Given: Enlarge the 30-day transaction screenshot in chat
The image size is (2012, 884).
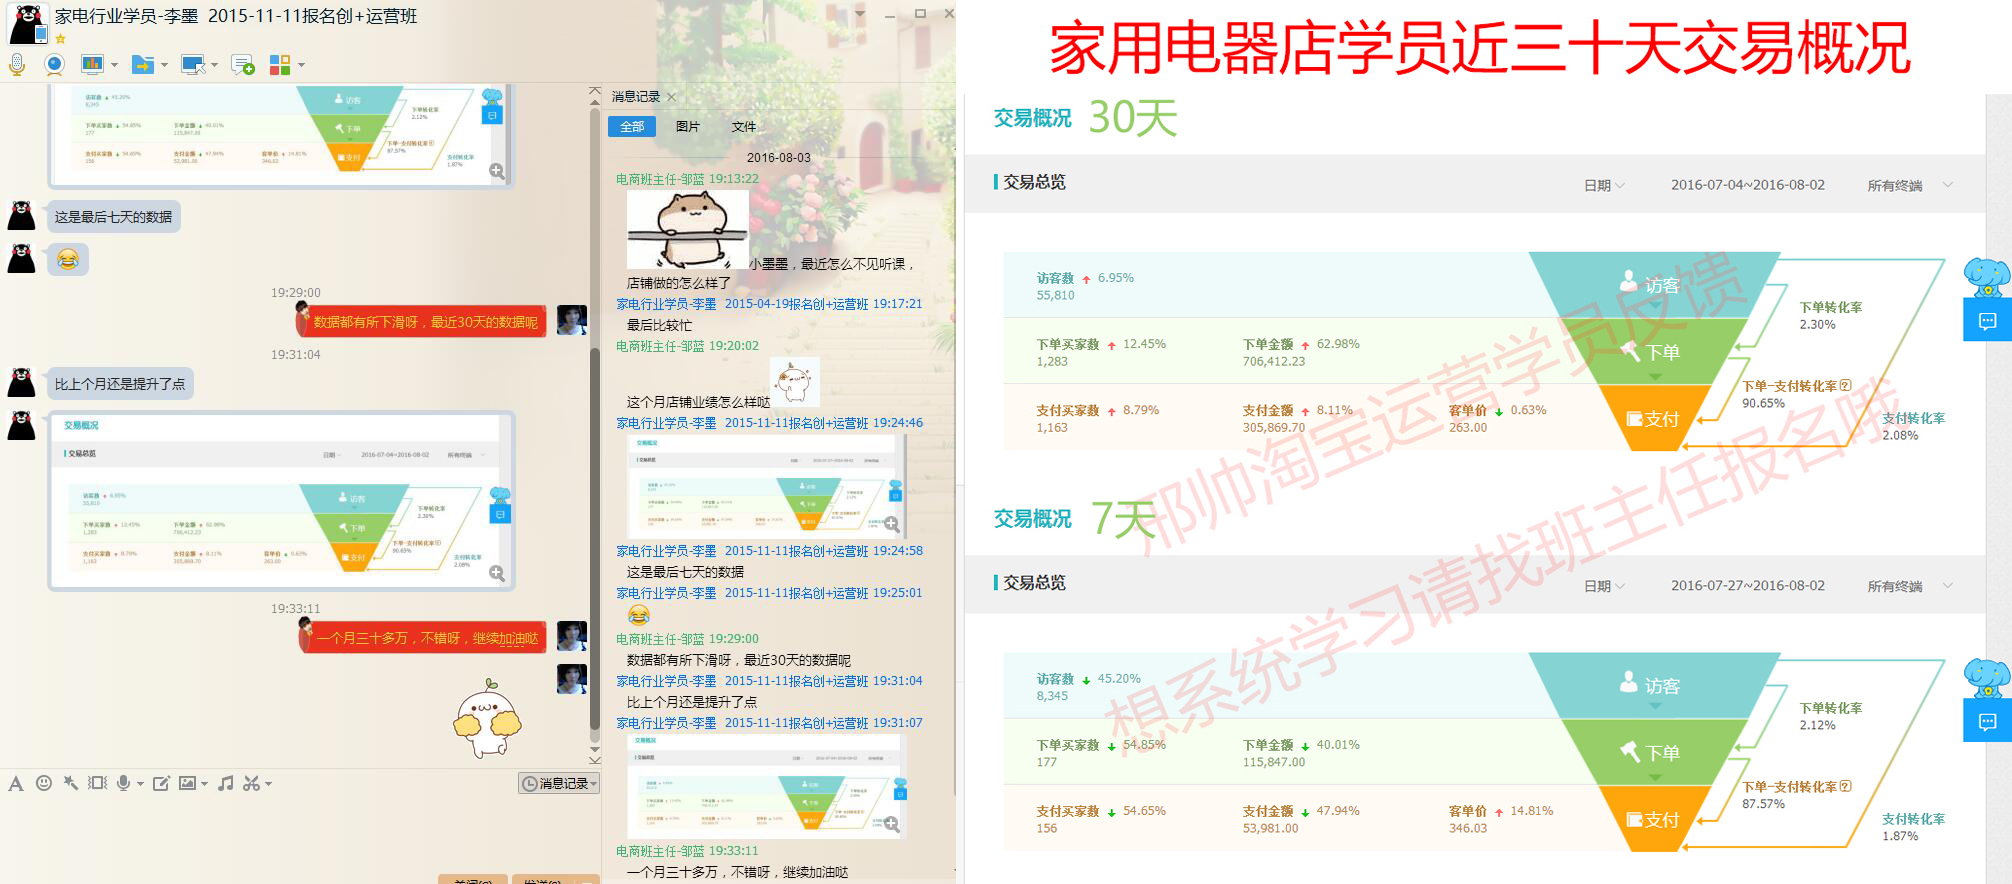Looking at the screenshot, I should click(496, 573).
